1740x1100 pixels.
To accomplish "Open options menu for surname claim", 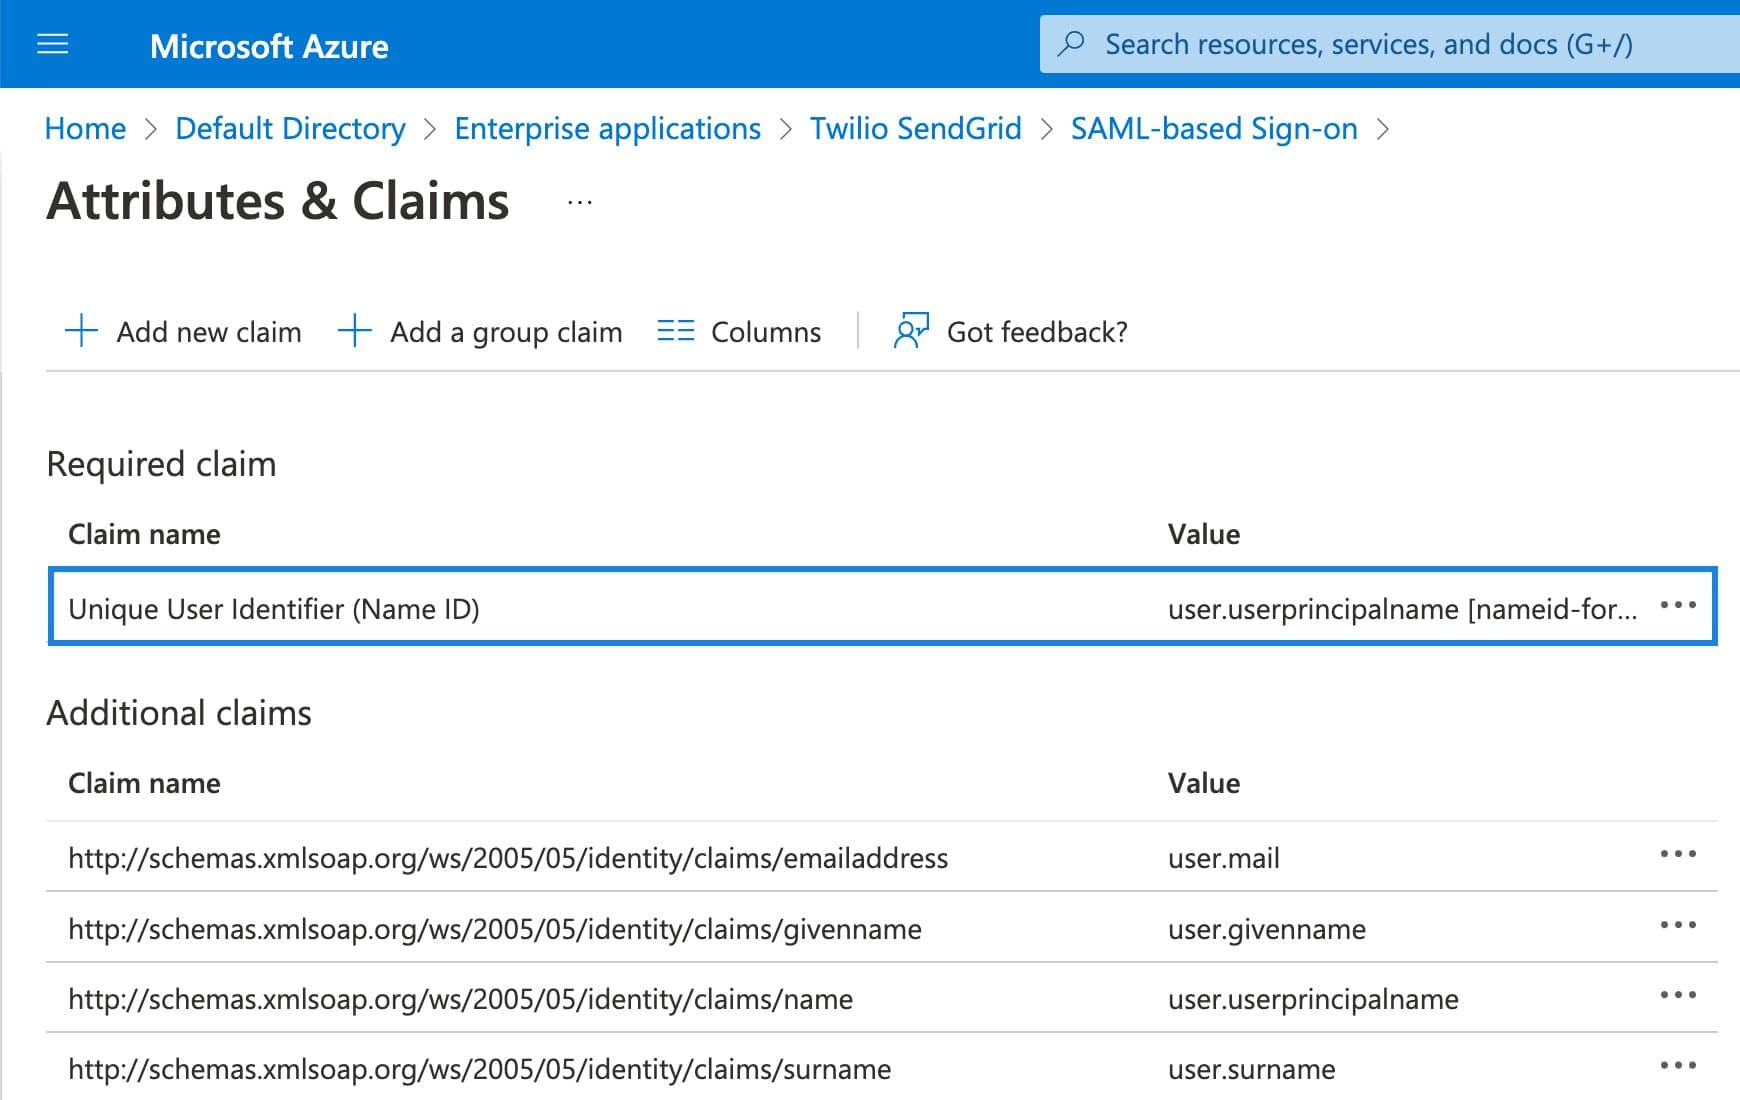I will pyautogui.click(x=1679, y=1064).
